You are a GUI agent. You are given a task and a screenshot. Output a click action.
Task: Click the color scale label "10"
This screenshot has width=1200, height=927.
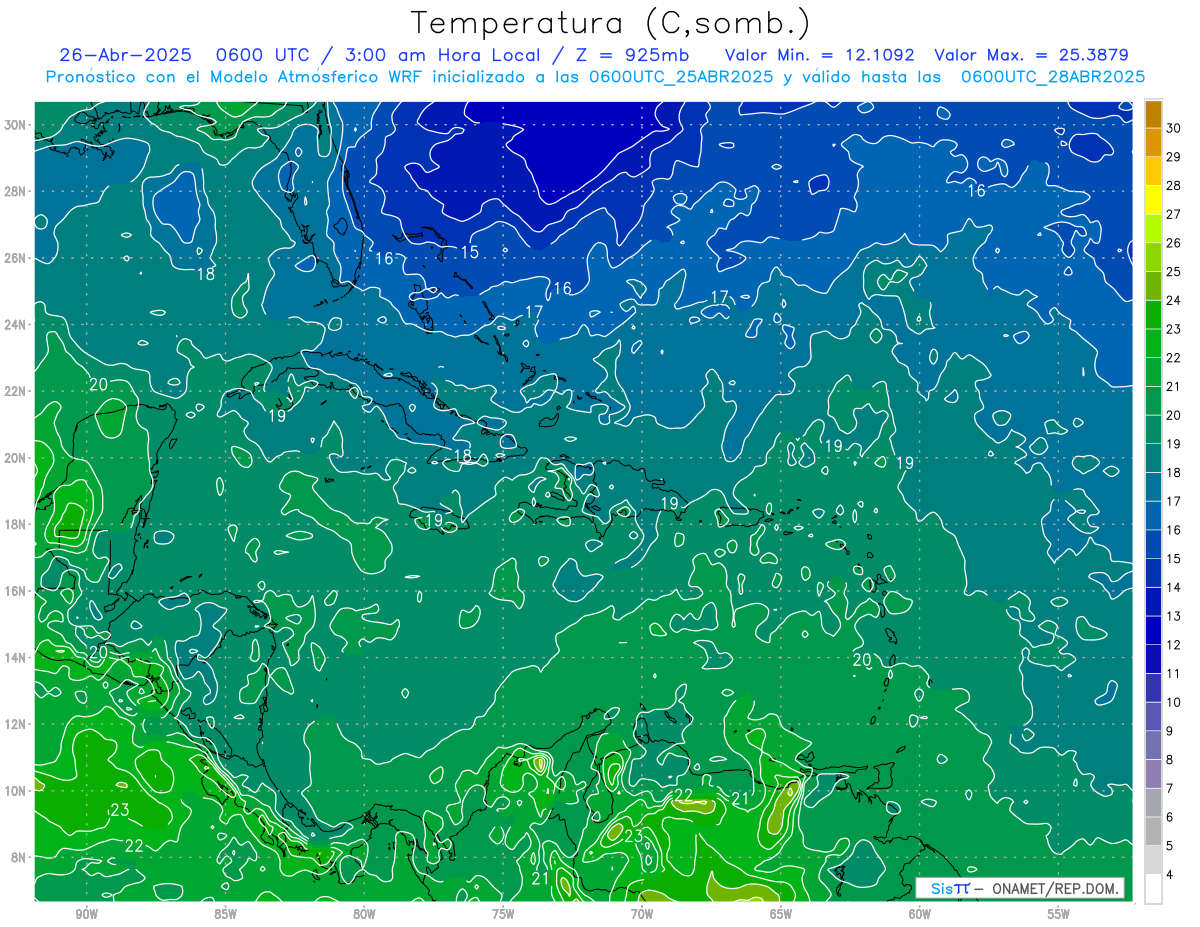pos(1174,702)
